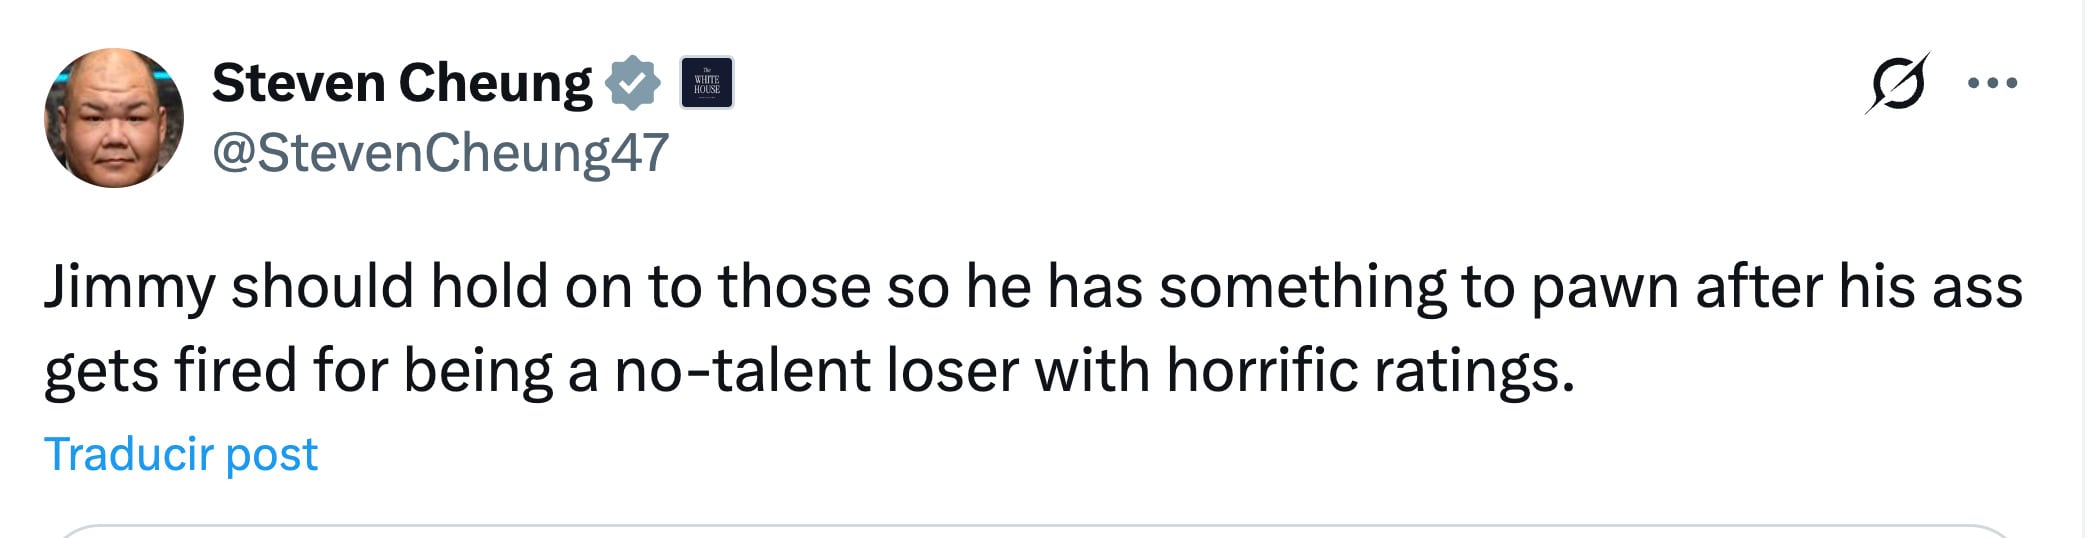Screen dimensions: 2092x538
Task: Open the three-dot more options menu
Action: 1992,83
